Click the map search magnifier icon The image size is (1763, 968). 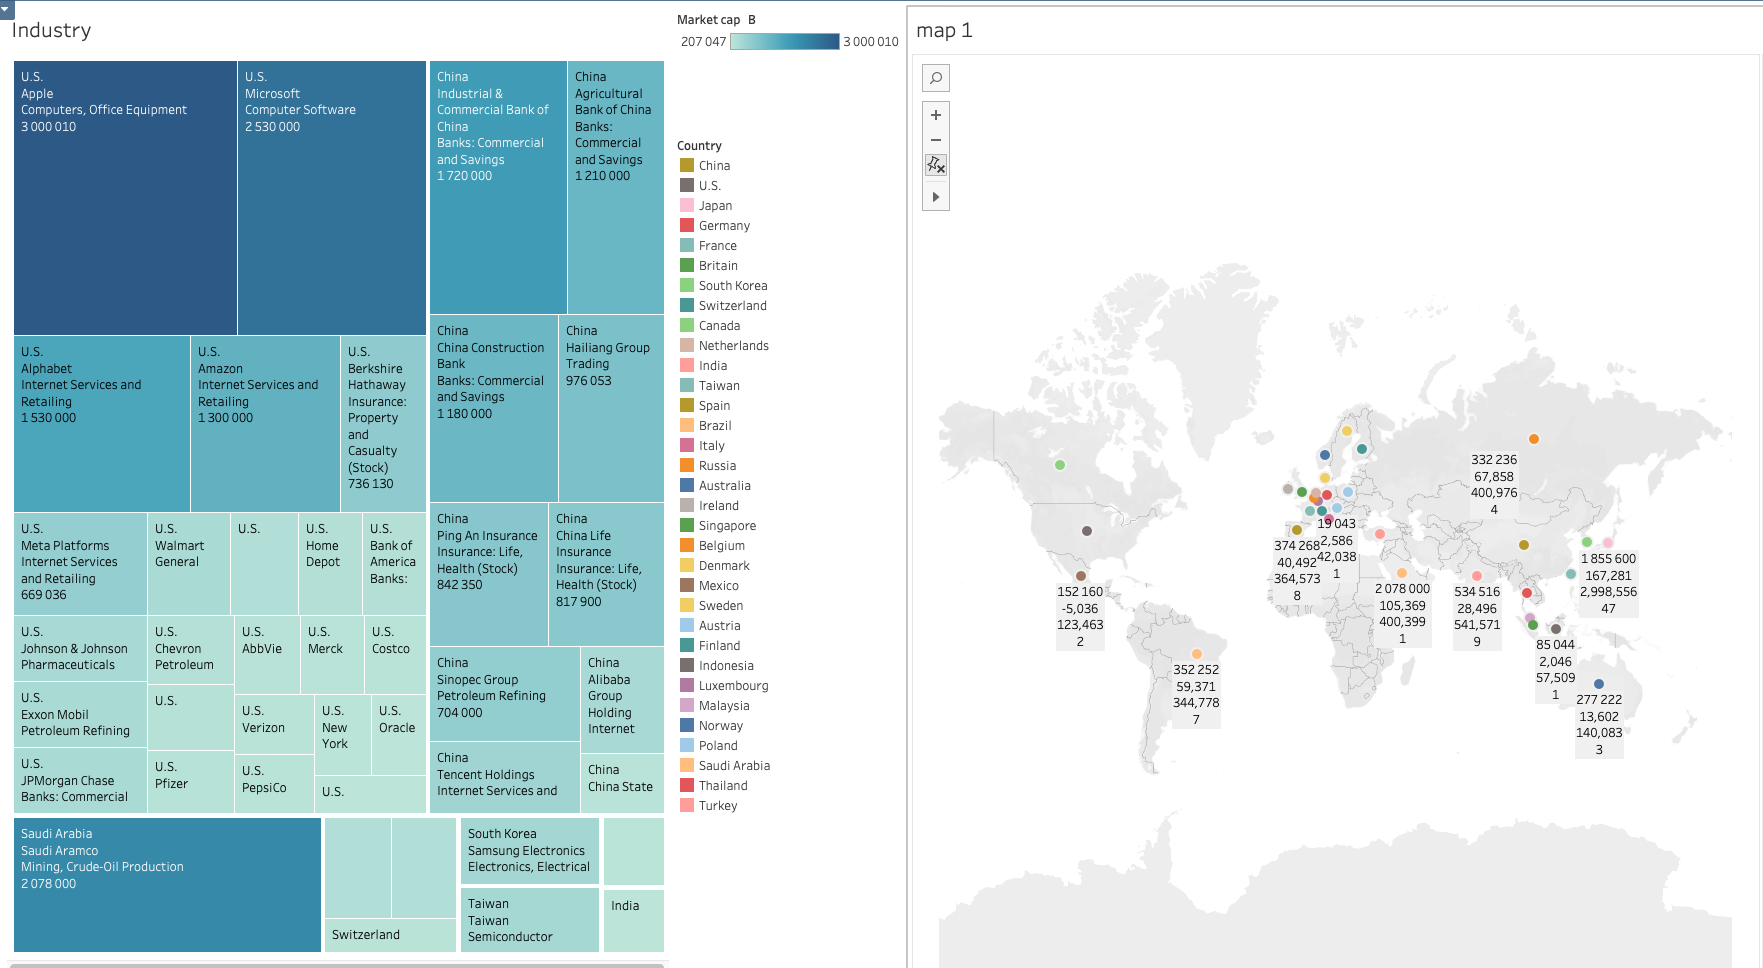[x=936, y=78]
